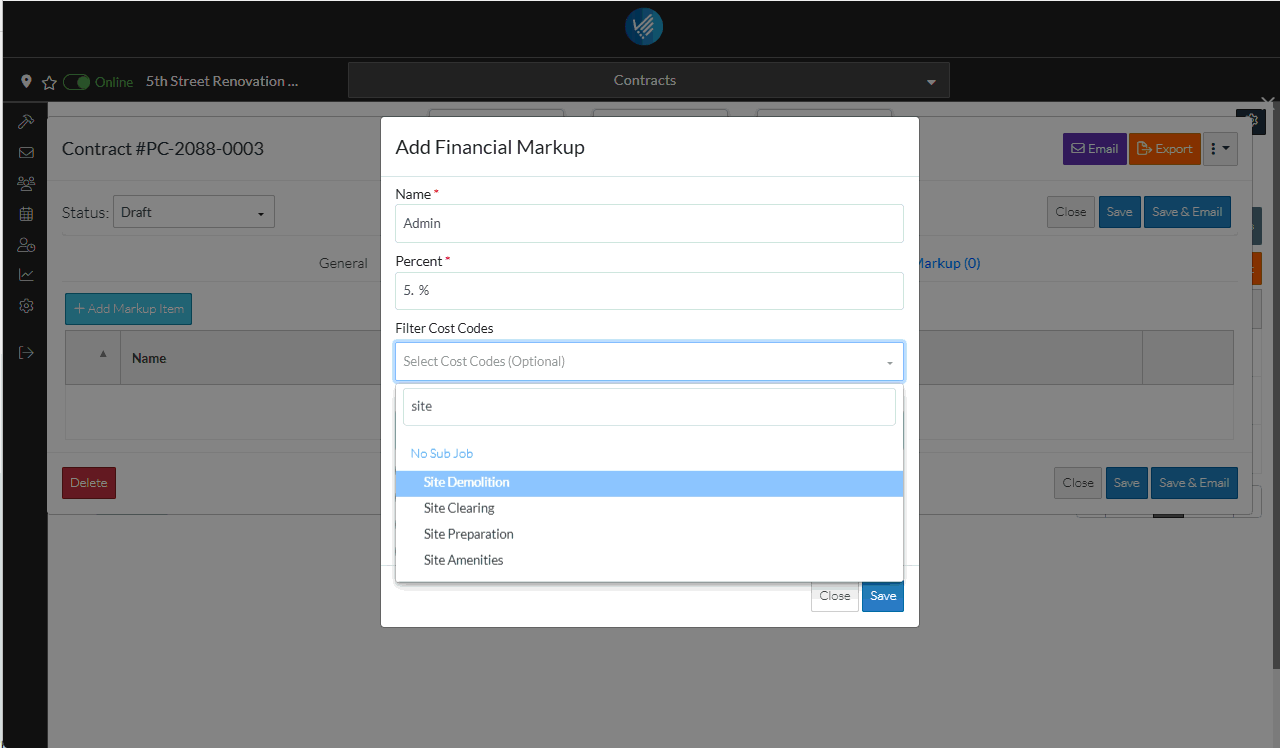Image resolution: width=1280 pixels, height=748 pixels.
Task: Open the settings gear in left sidebar
Action: pos(26,306)
